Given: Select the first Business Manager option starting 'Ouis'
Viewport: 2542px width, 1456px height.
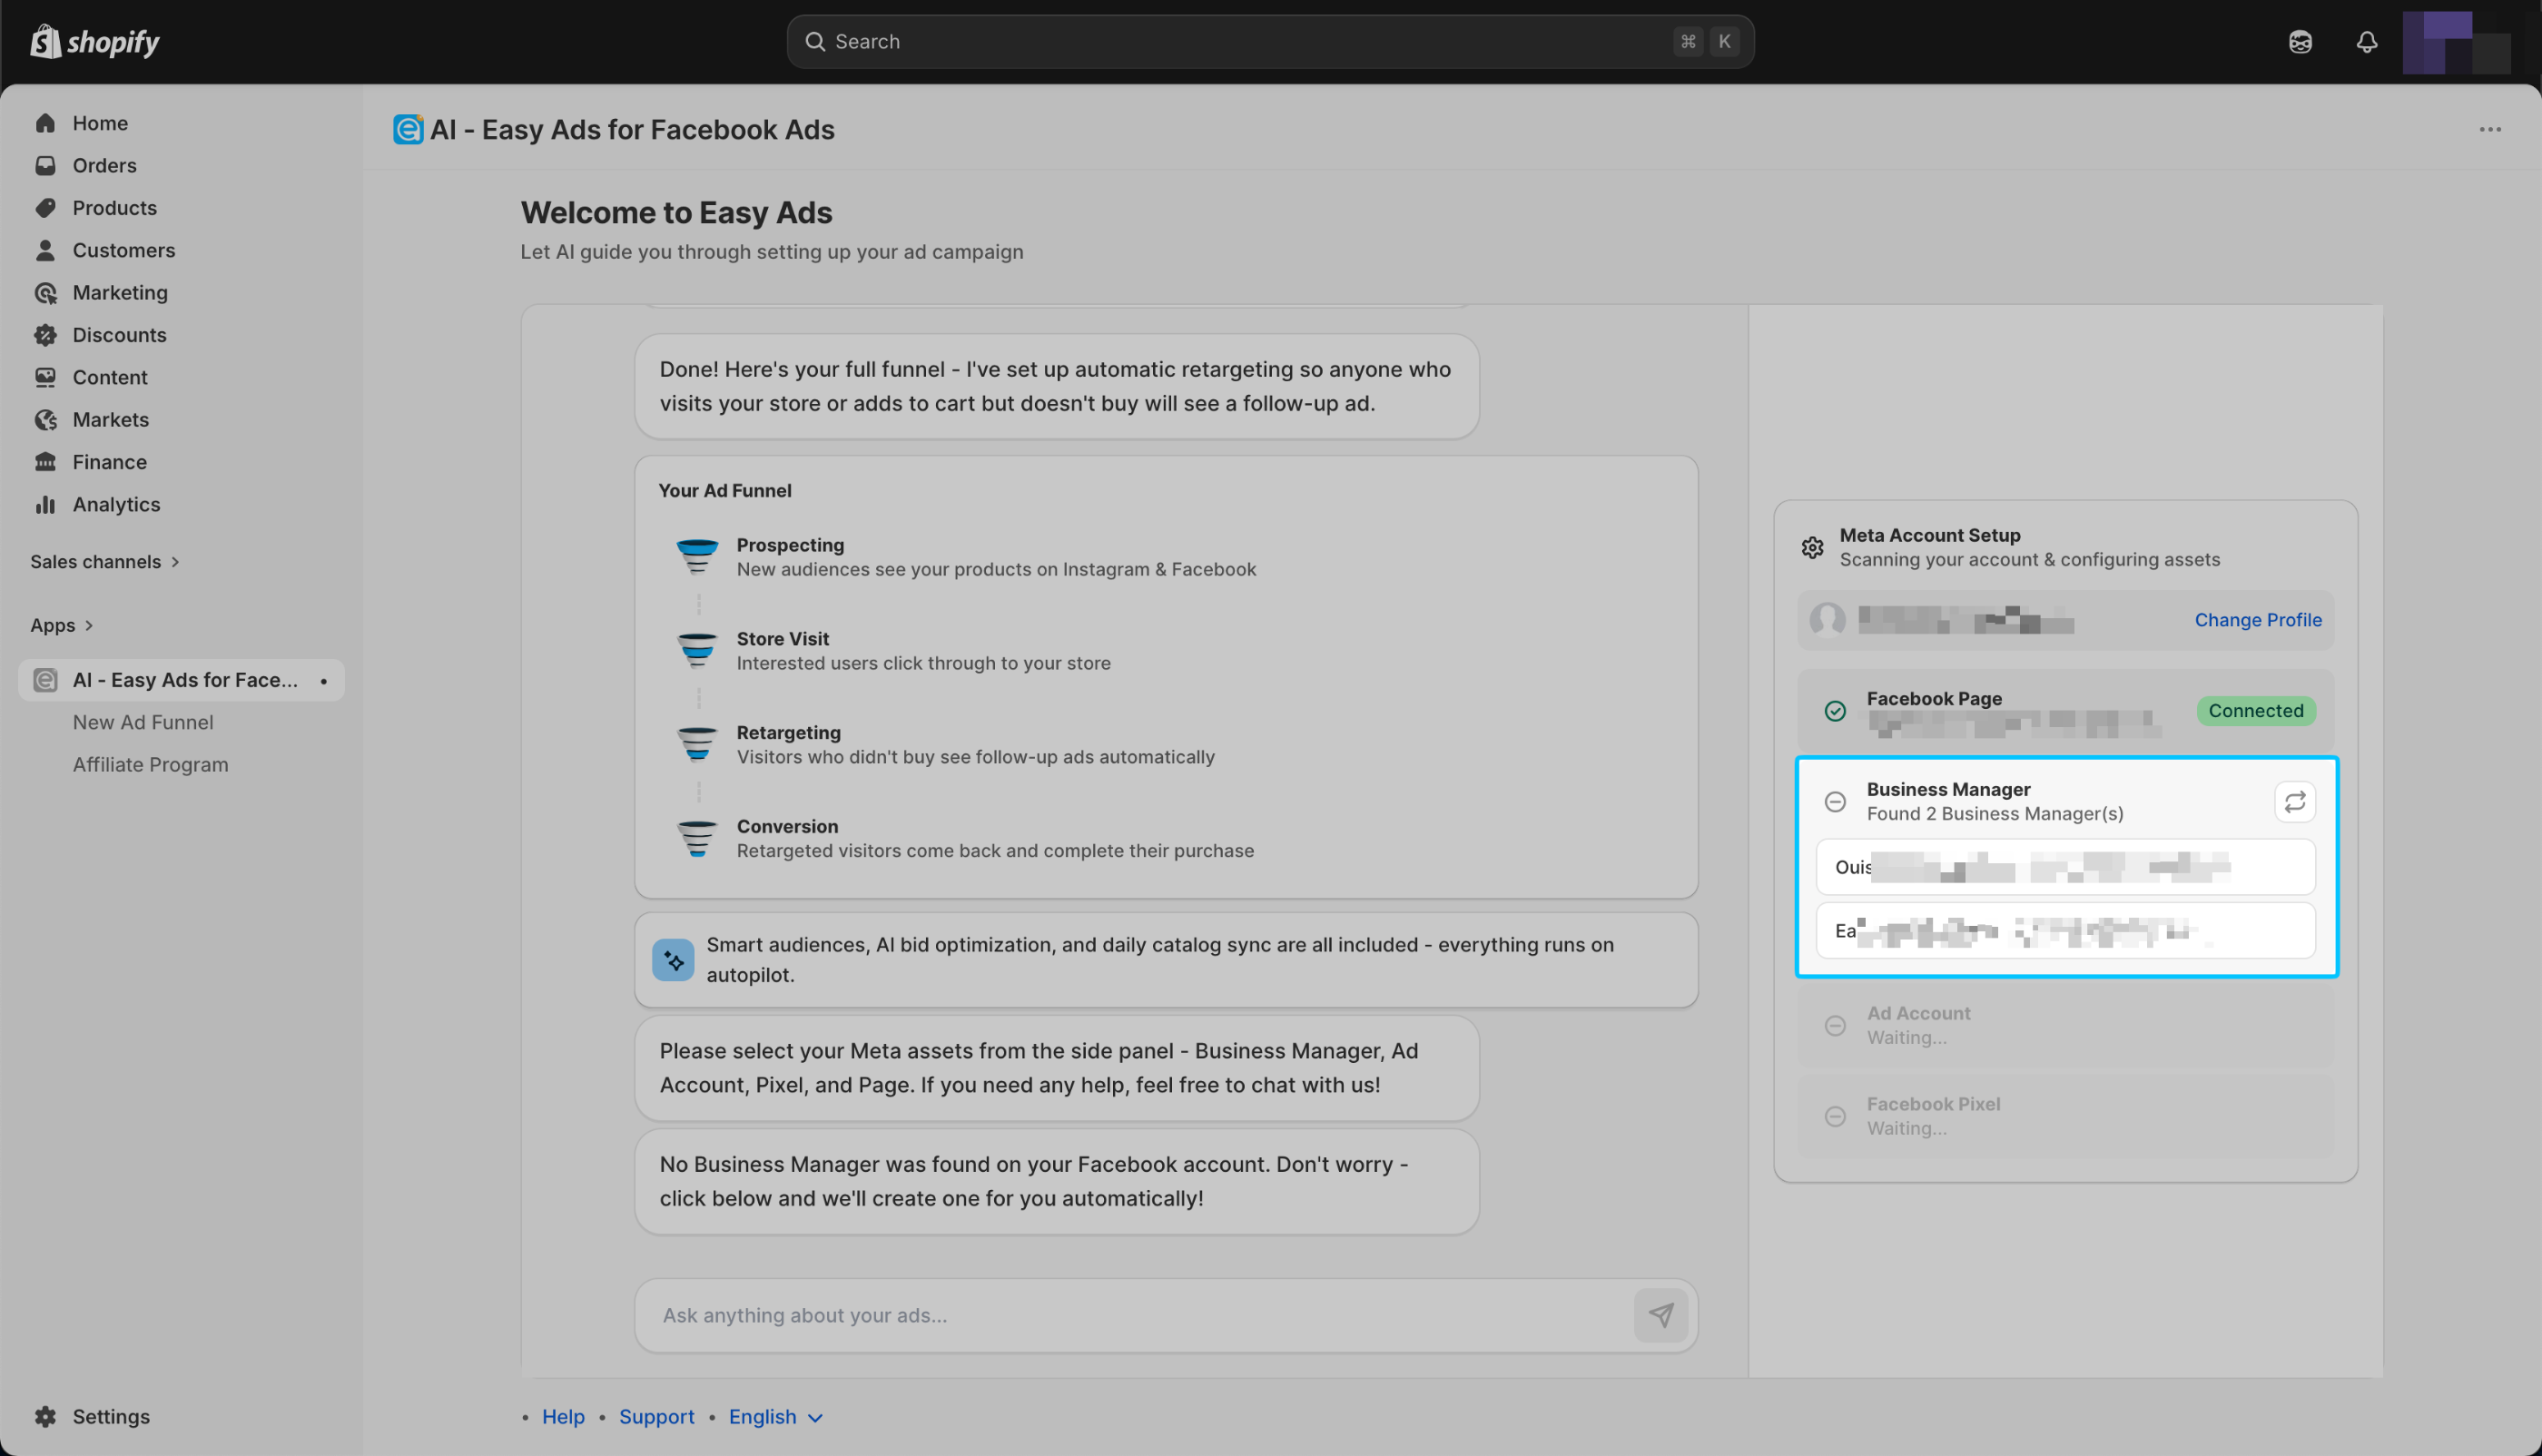Looking at the screenshot, I should tap(2065, 867).
